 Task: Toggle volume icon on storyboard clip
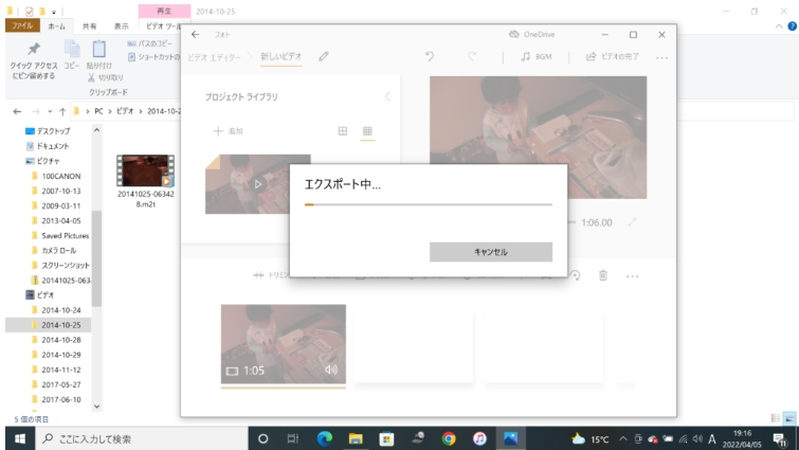click(331, 369)
